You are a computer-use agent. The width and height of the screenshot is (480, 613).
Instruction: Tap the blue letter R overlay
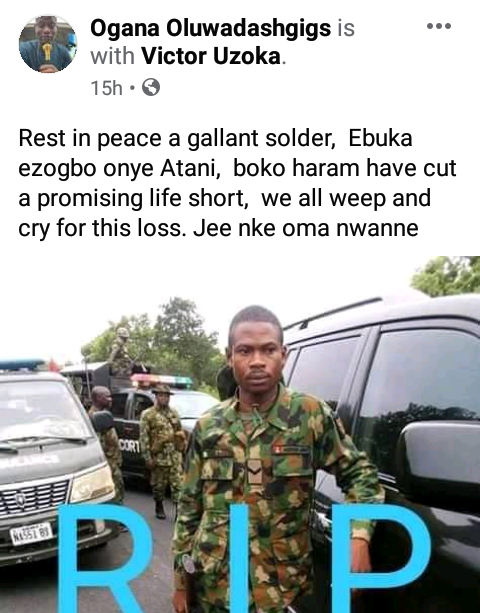[x=106, y=558]
